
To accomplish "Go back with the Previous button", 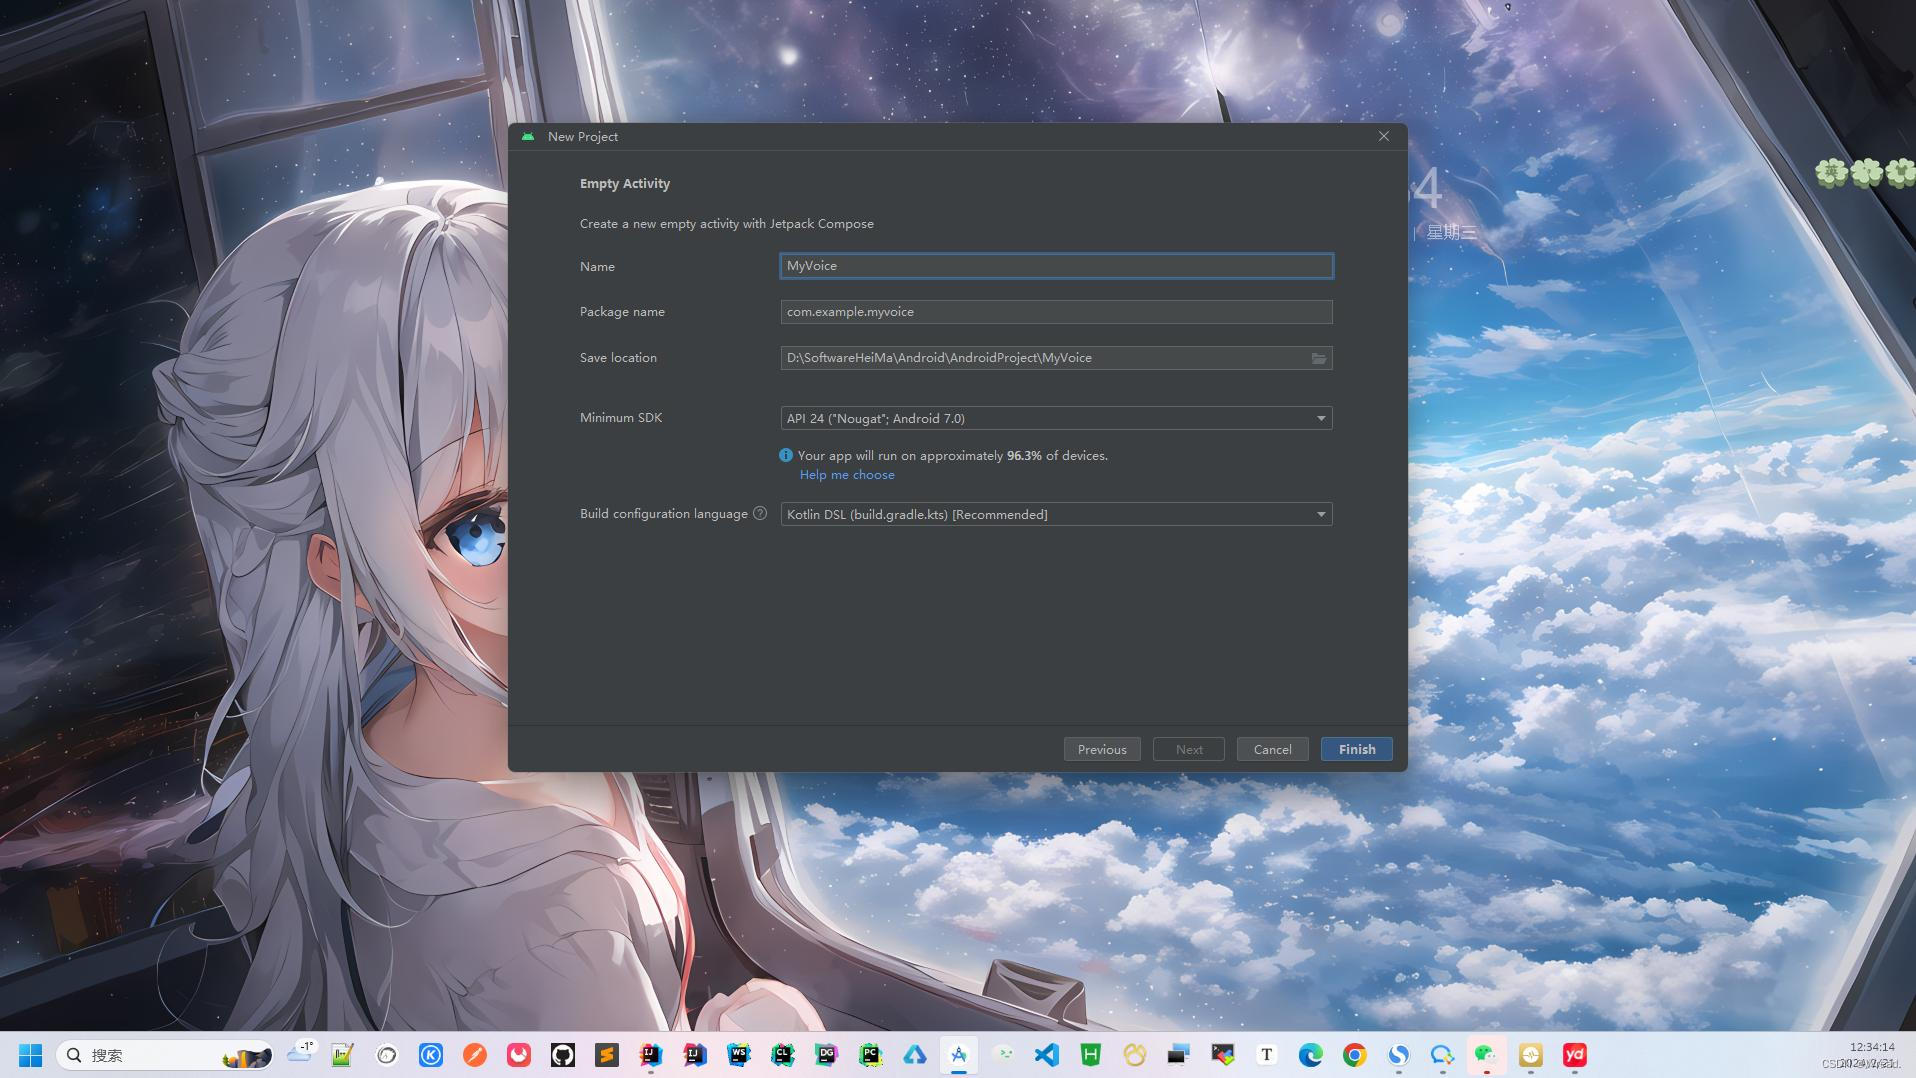I will (1102, 749).
